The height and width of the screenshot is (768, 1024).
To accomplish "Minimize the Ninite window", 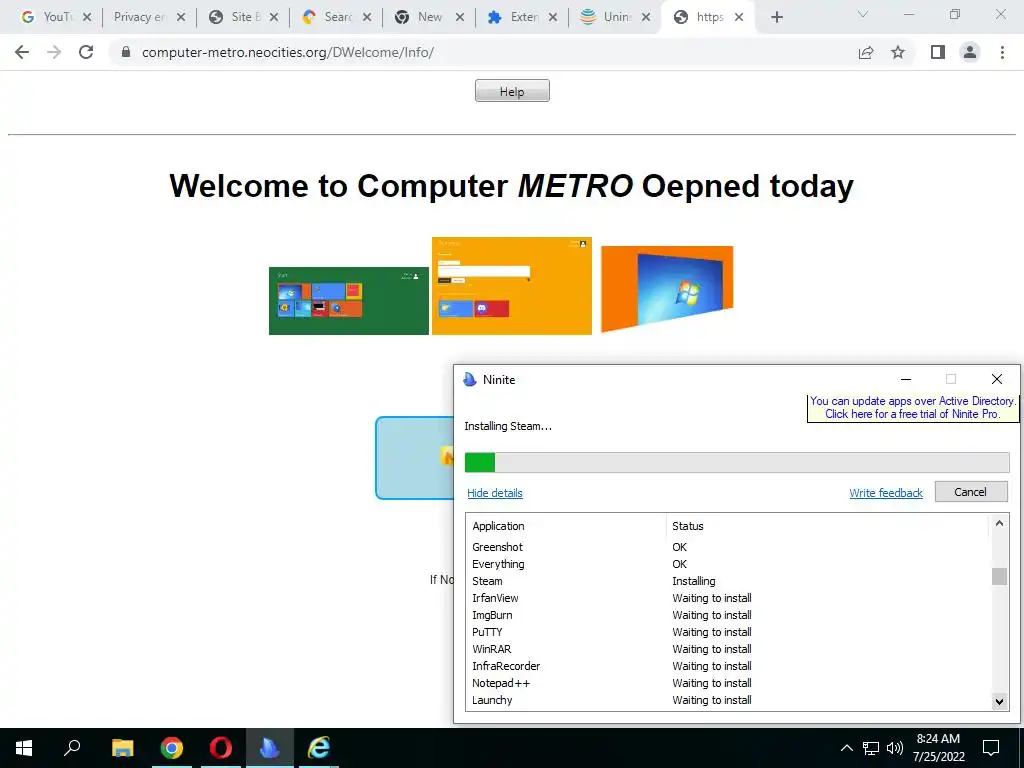I will [906, 379].
